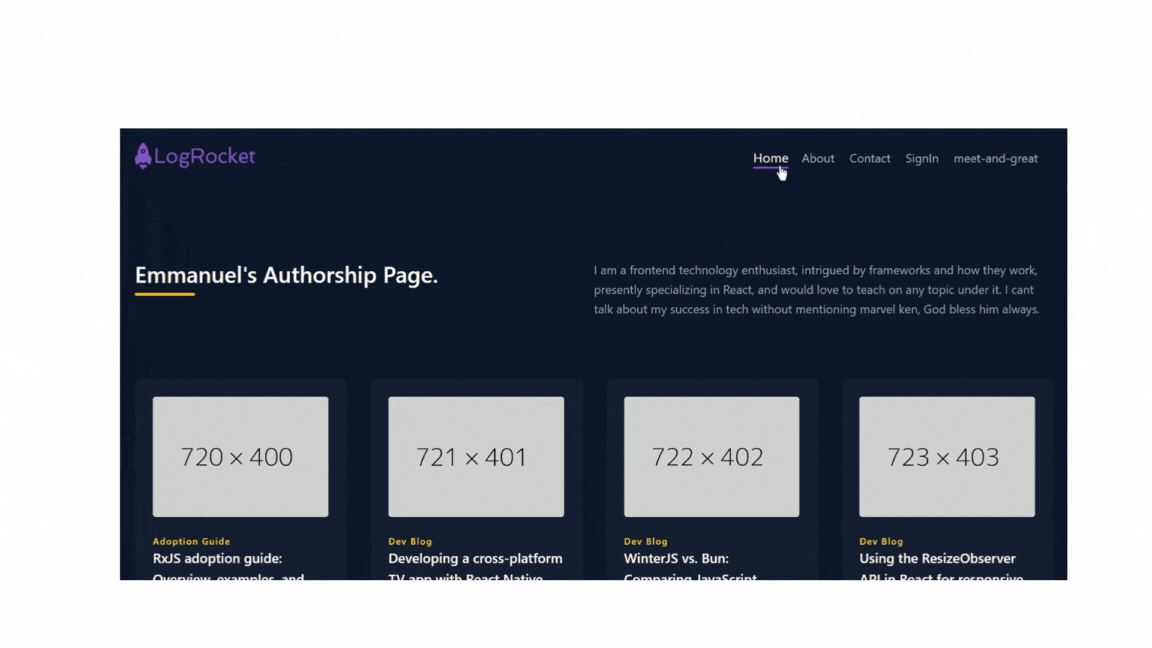Click the 721 × 401 placeholder image
The width and height of the screenshot is (1152, 648).
[476, 457]
